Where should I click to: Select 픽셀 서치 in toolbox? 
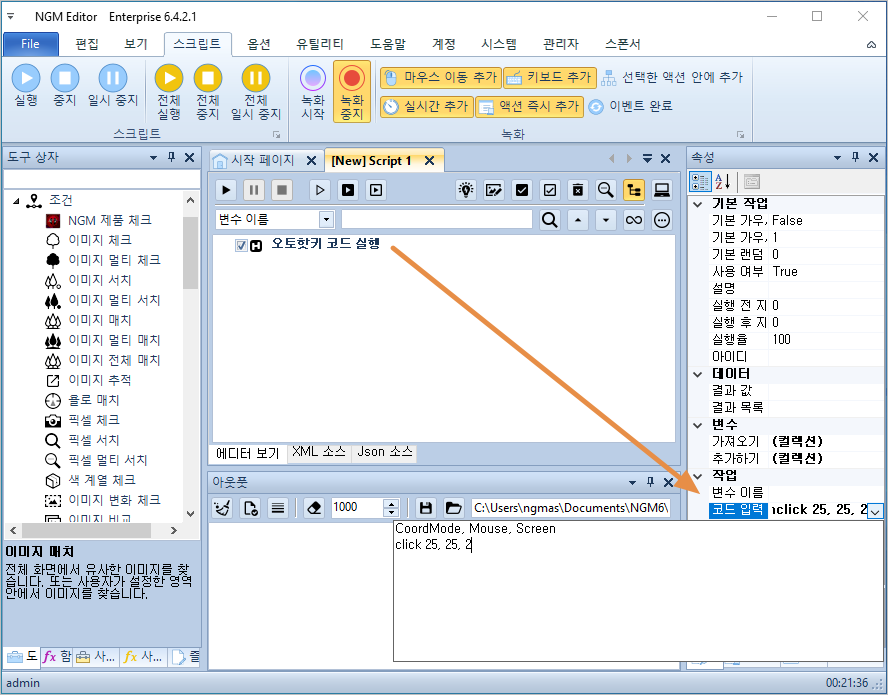93,440
